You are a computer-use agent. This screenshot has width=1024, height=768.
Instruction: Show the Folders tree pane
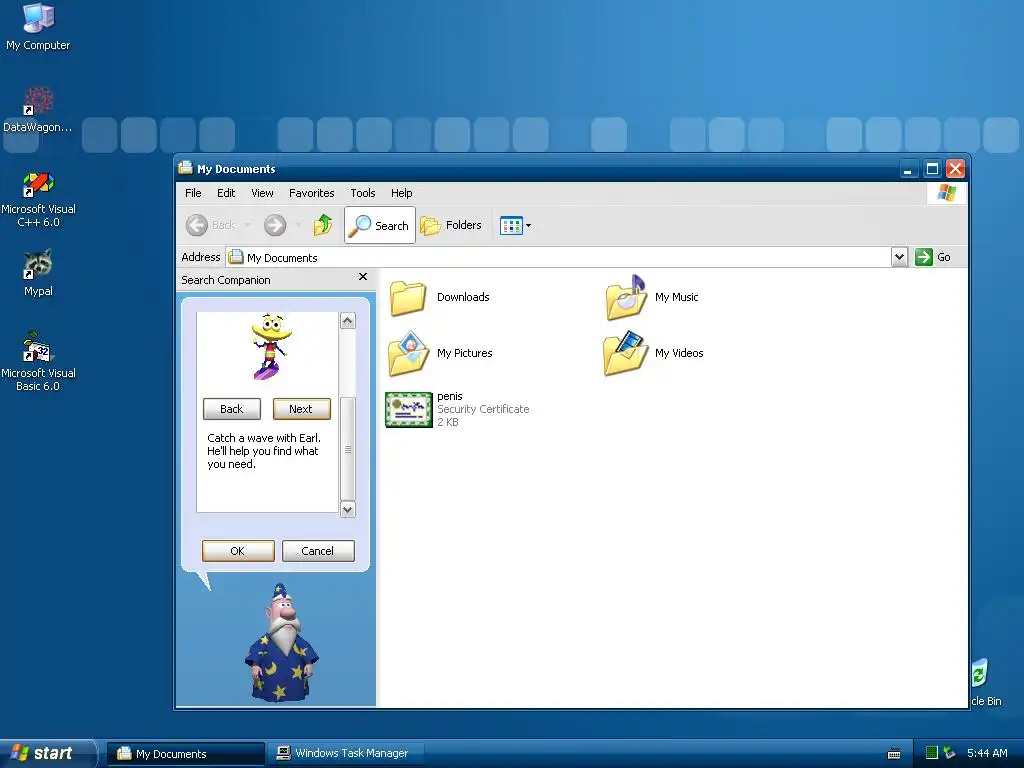point(451,225)
